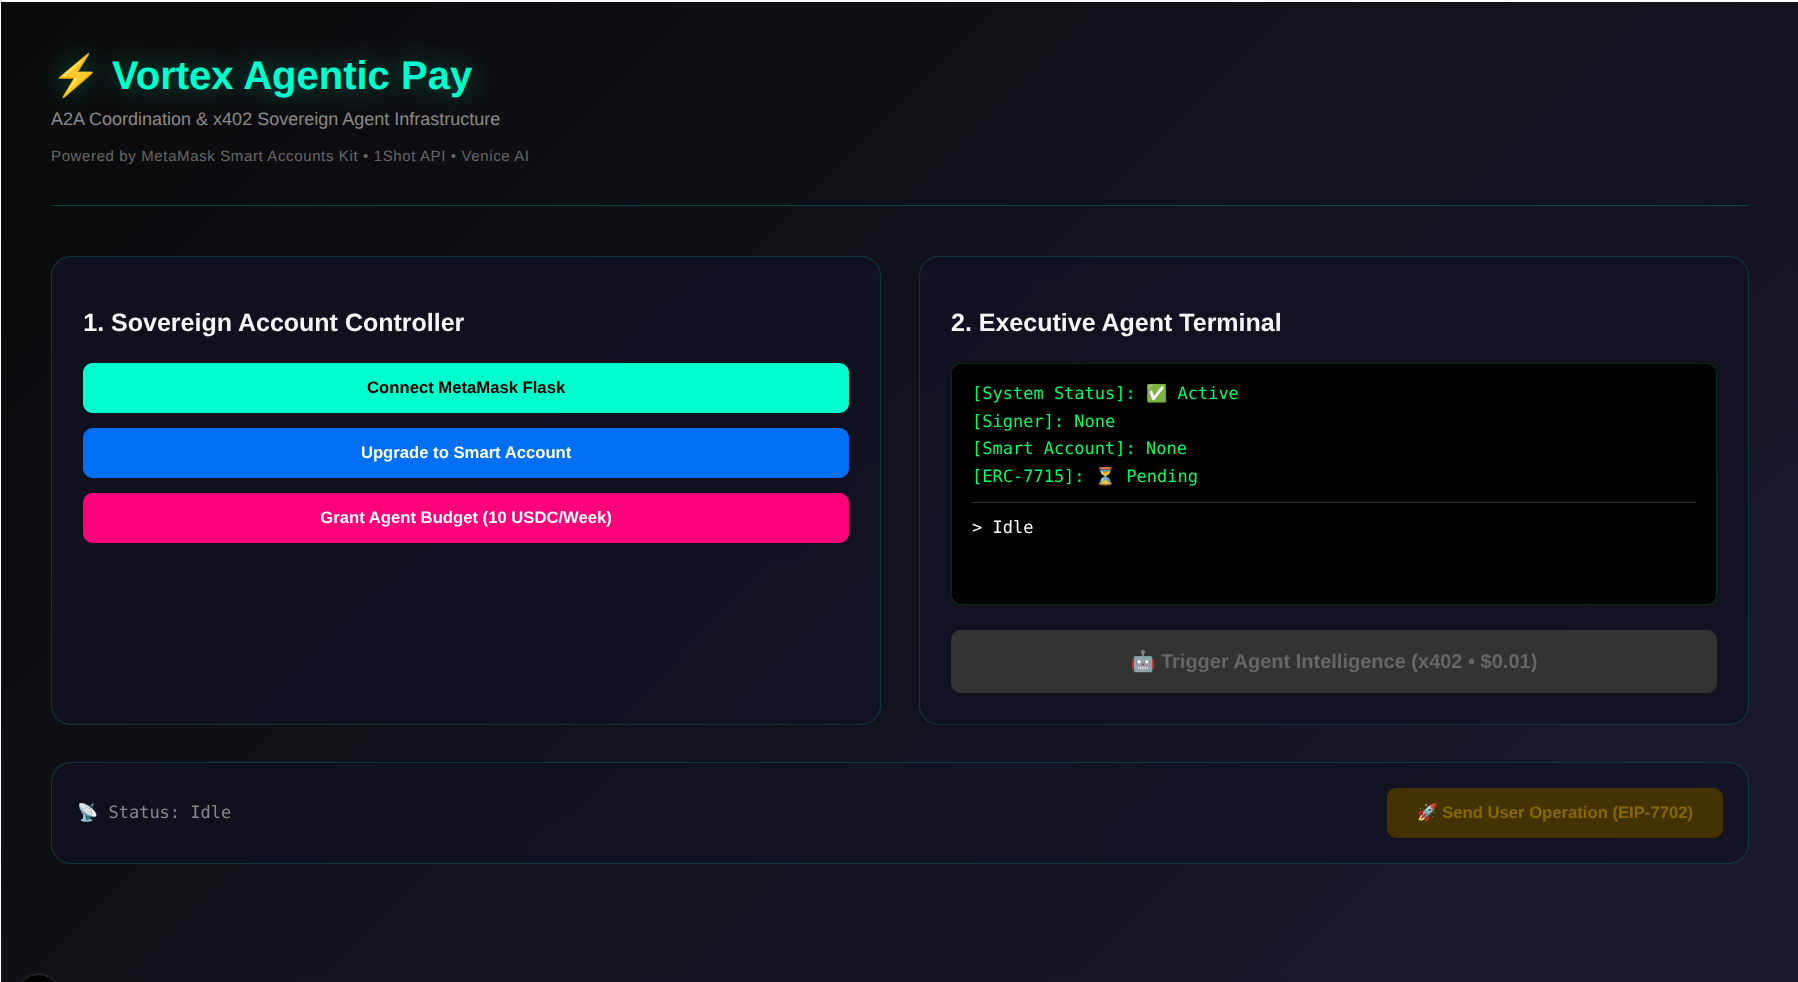Click the [ERC-7715] Pending line
Viewport: 1798px width, 982px height.
coord(1084,476)
